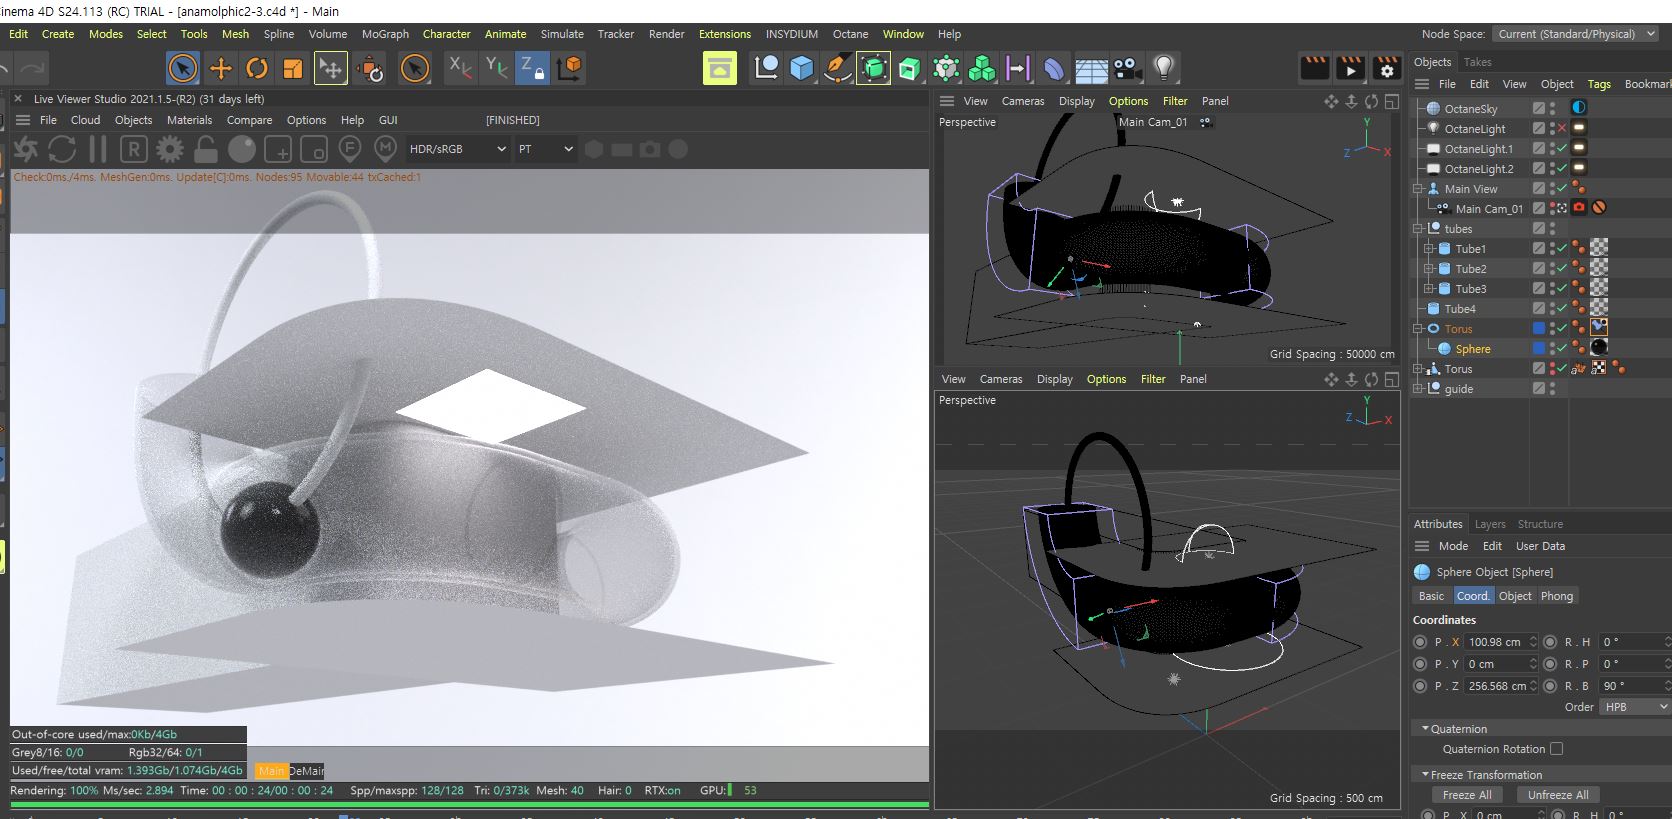Open the HDR/sRGB color space dropdown
Image resolution: width=1672 pixels, height=819 pixels.
tap(459, 149)
